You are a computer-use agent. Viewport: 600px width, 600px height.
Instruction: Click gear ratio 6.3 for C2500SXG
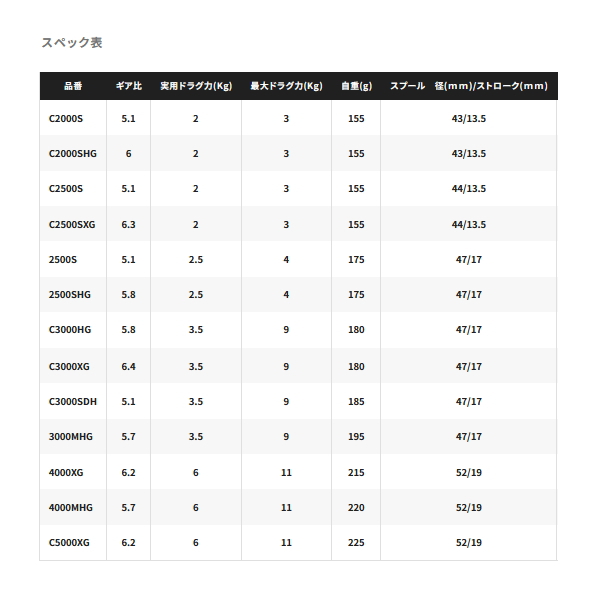pos(129,225)
